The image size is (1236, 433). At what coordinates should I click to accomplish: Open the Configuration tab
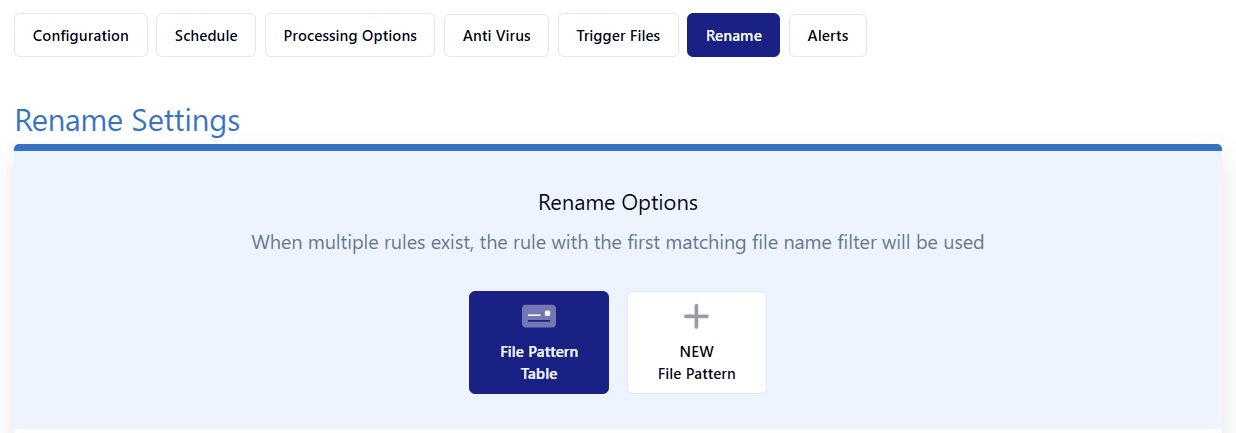[81, 35]
